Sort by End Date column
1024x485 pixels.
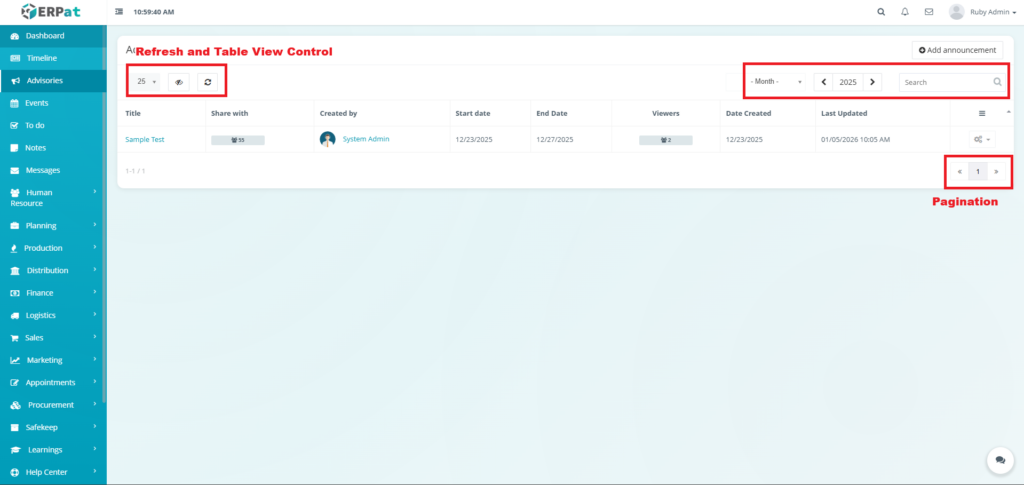(x=552, y=113)
